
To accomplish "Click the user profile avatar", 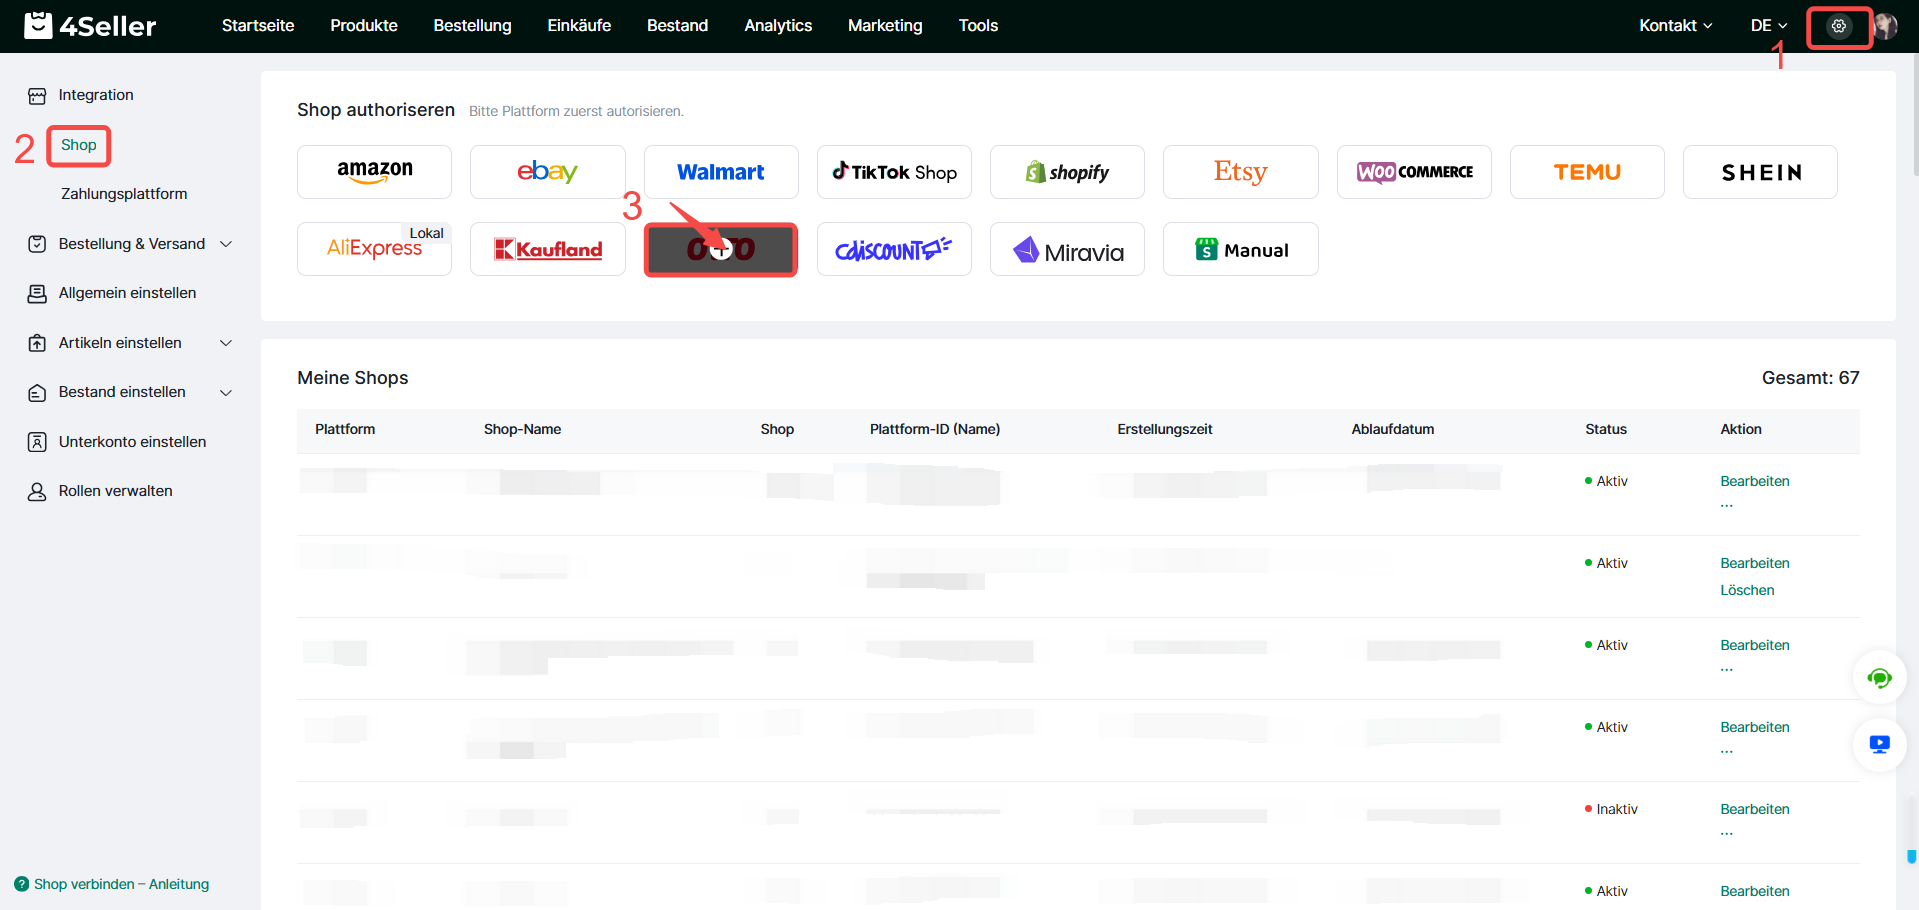I will pos(1885,26).
